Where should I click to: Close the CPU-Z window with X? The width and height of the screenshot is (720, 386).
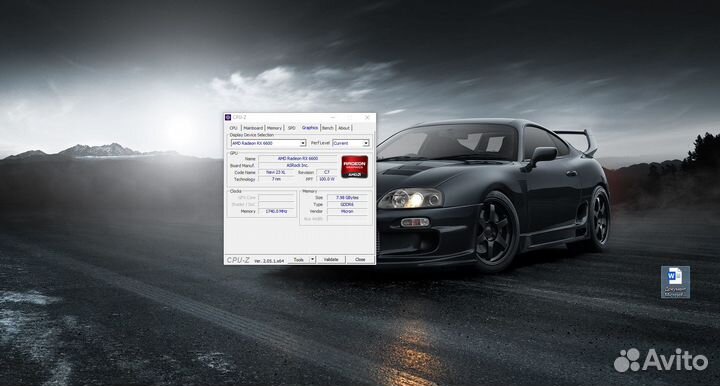click(367, 117)
